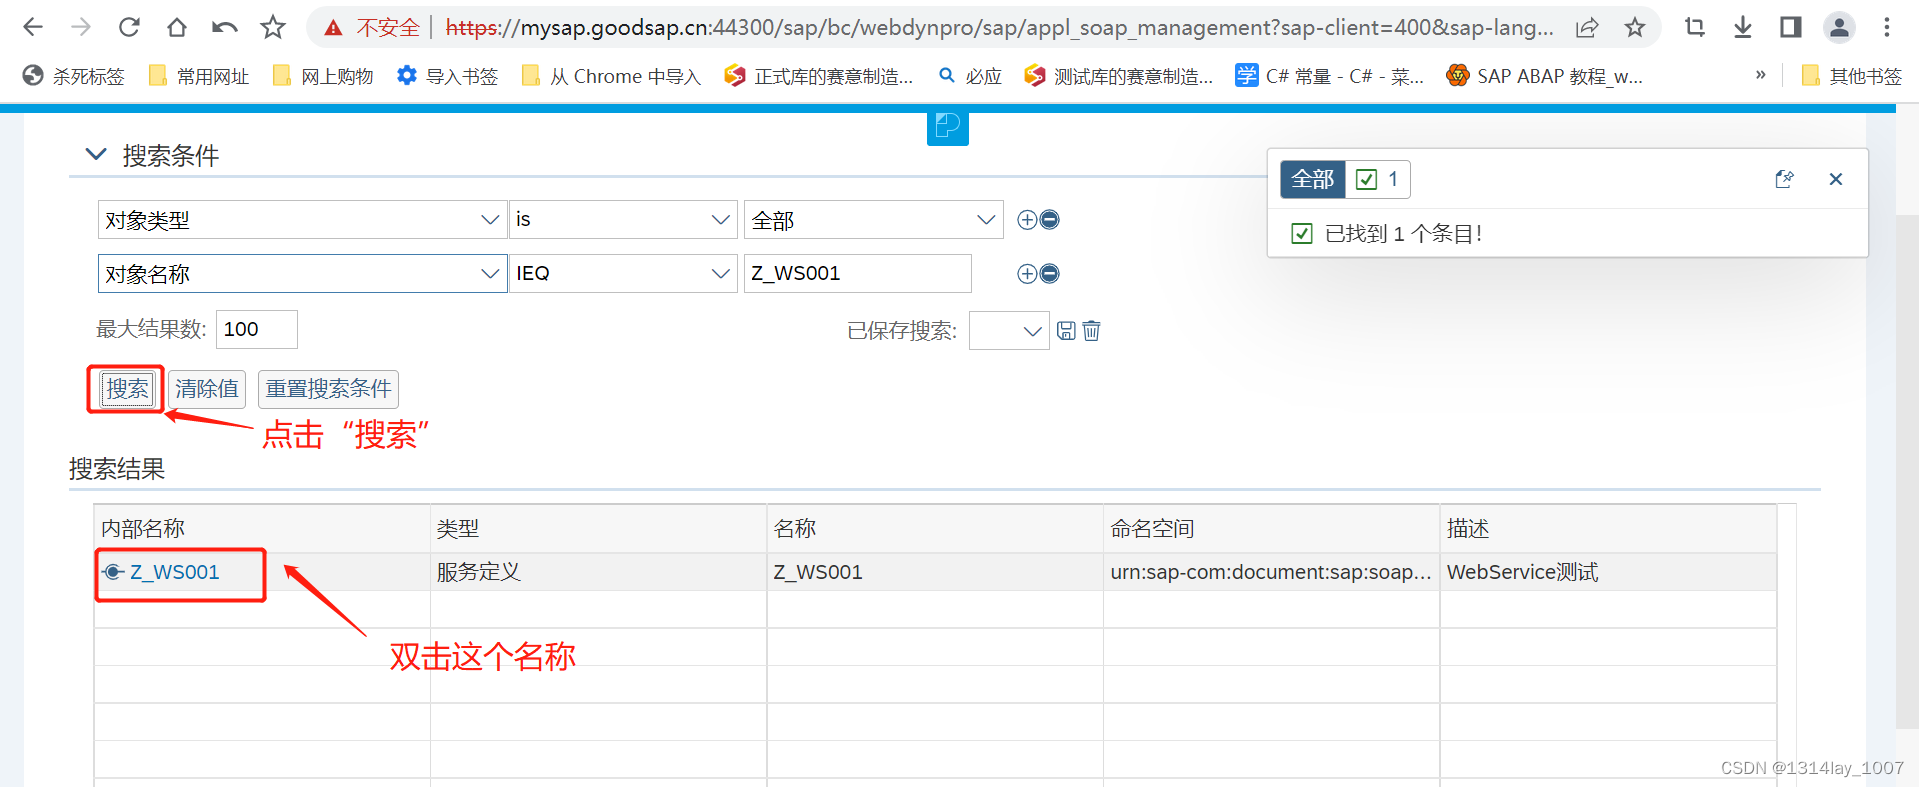Select the success messages tab showing 1
Image resolution: width=1919 pixels, height=787 pixels.
tap(1377, 179)
